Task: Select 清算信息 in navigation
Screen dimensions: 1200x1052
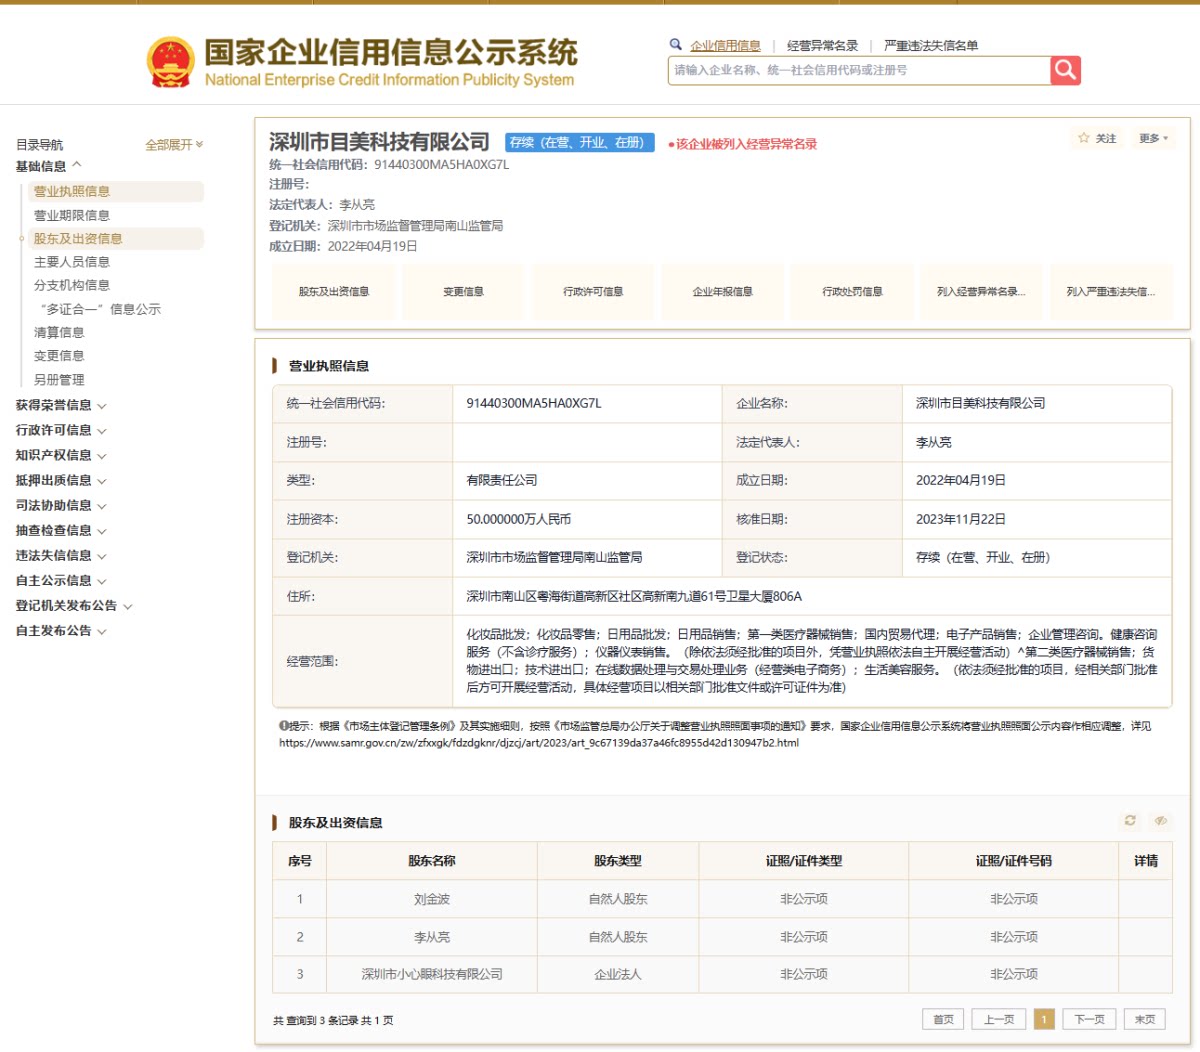Action: tap(59, 332)
